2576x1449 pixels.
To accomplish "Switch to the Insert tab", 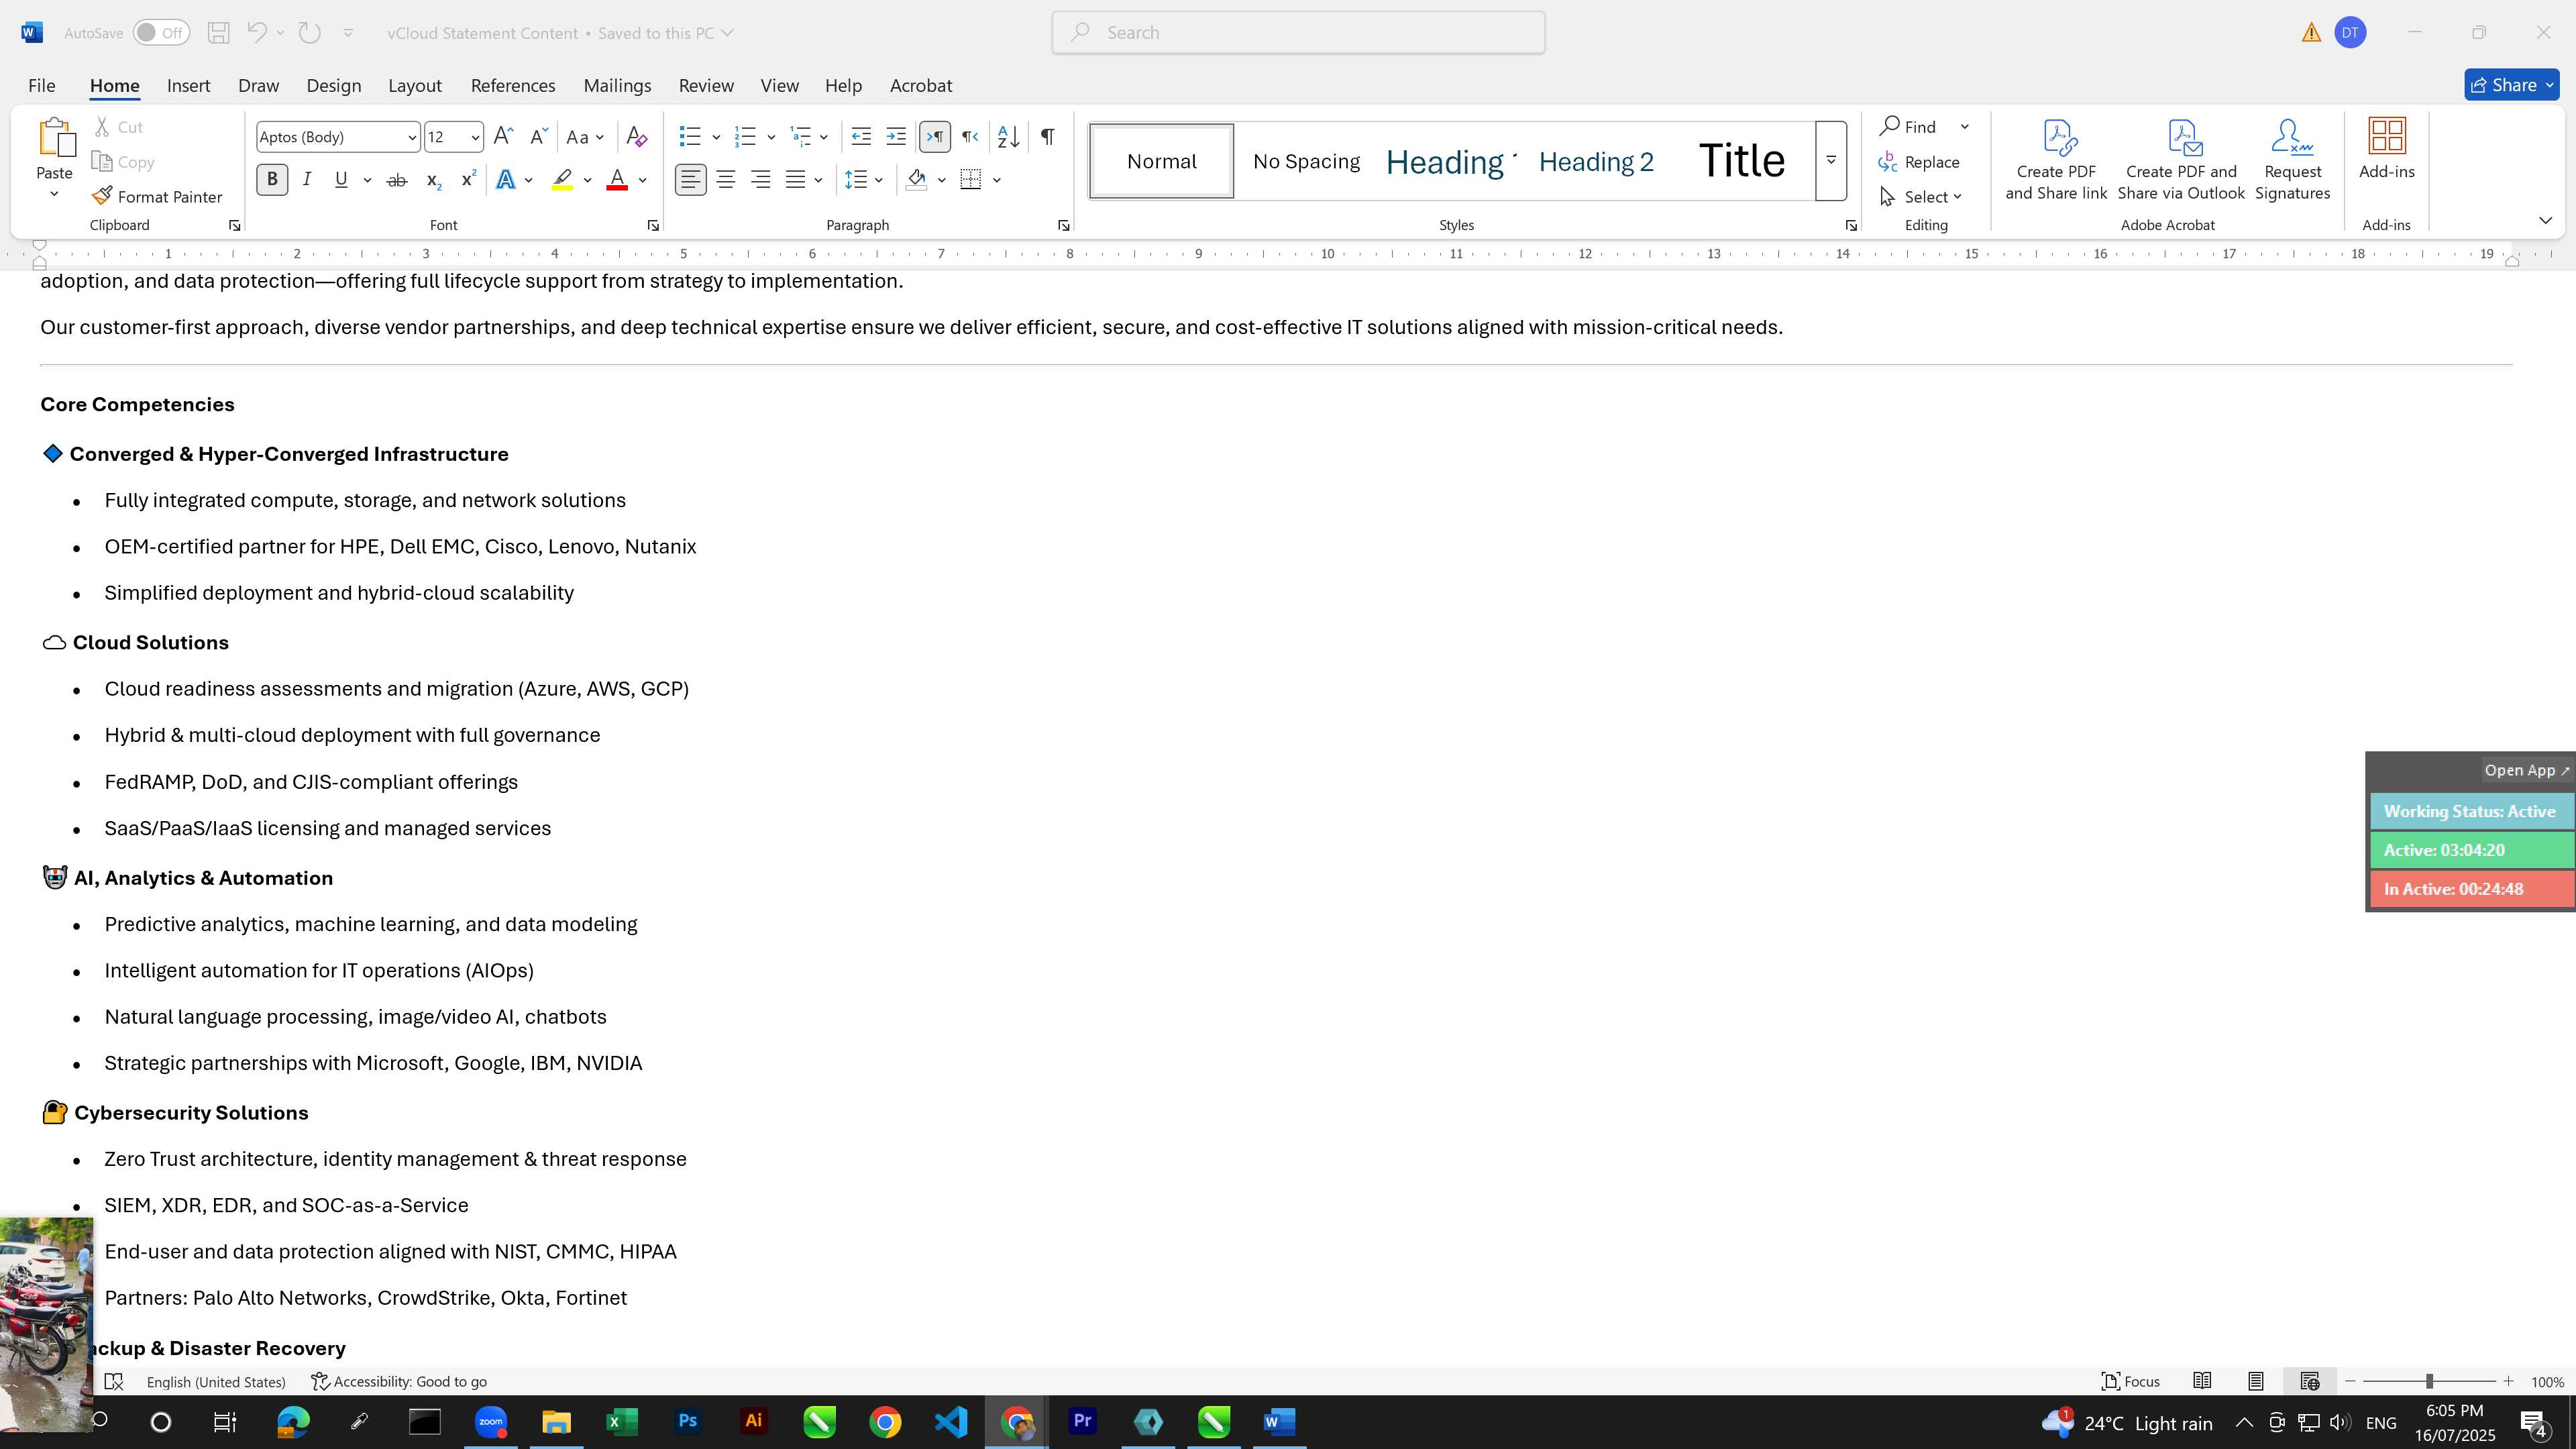I will 189,86.
